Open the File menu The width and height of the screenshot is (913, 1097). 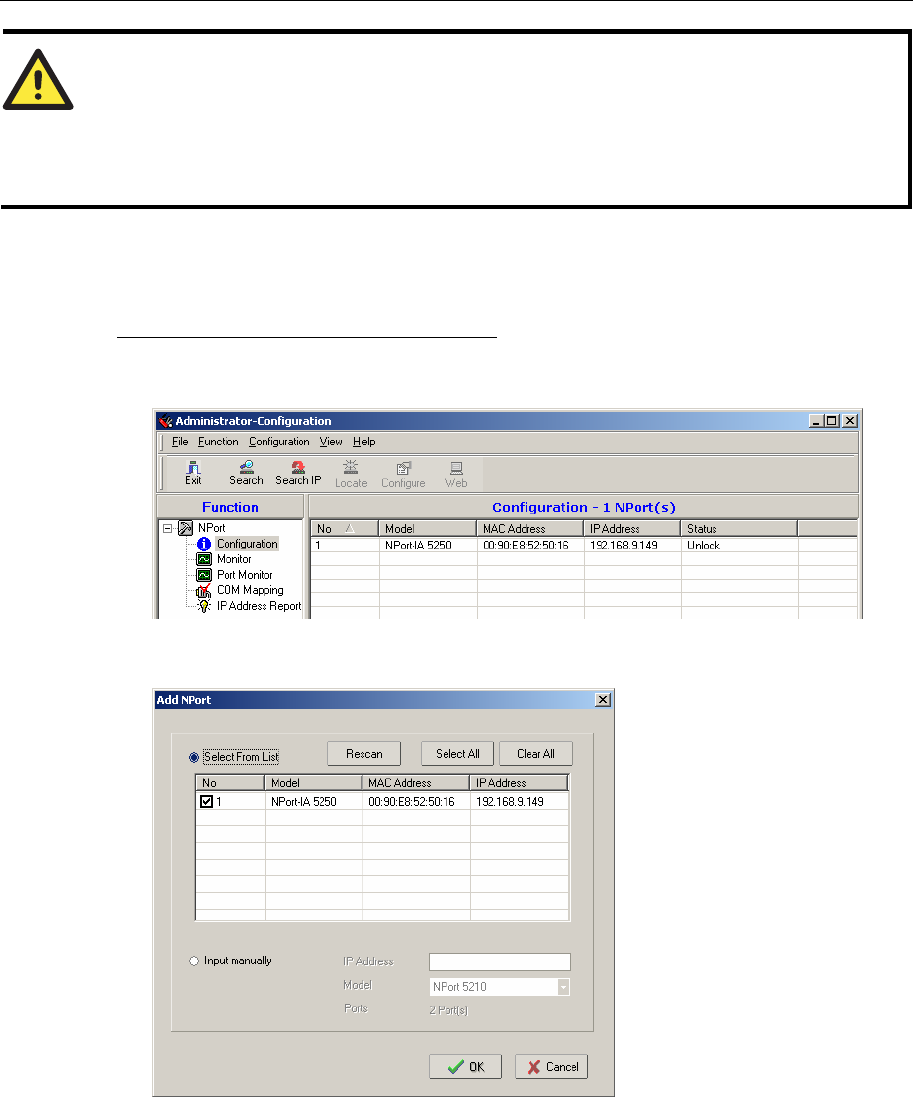coord(180,441)
